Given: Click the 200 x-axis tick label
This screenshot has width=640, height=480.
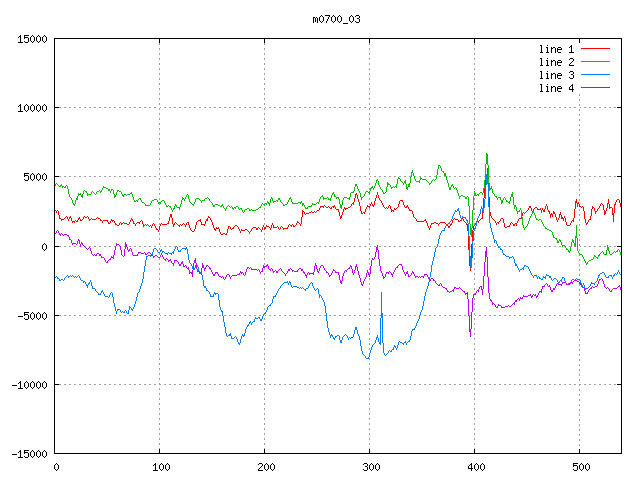Looking at the screenshot, I should pos(265,467).
